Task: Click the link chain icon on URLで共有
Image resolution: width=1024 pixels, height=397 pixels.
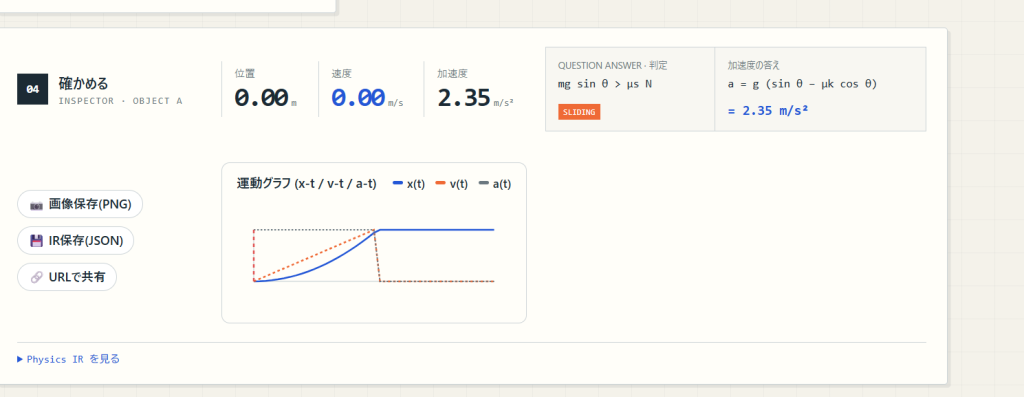Action: point(37,278)
